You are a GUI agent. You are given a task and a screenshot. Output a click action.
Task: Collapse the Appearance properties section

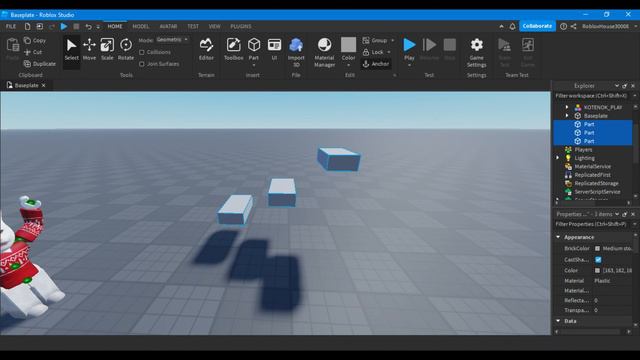coord(558,237)
